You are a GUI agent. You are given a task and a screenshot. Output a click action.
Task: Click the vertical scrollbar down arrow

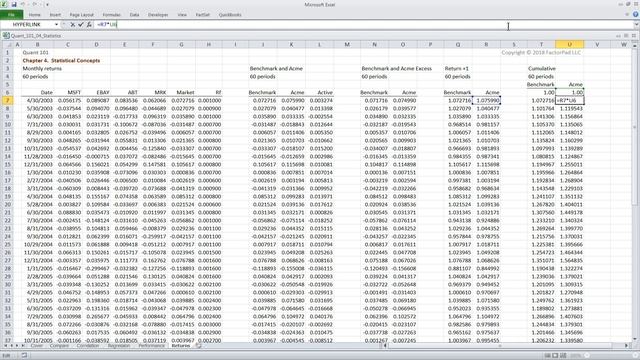(x=635, y=339)
